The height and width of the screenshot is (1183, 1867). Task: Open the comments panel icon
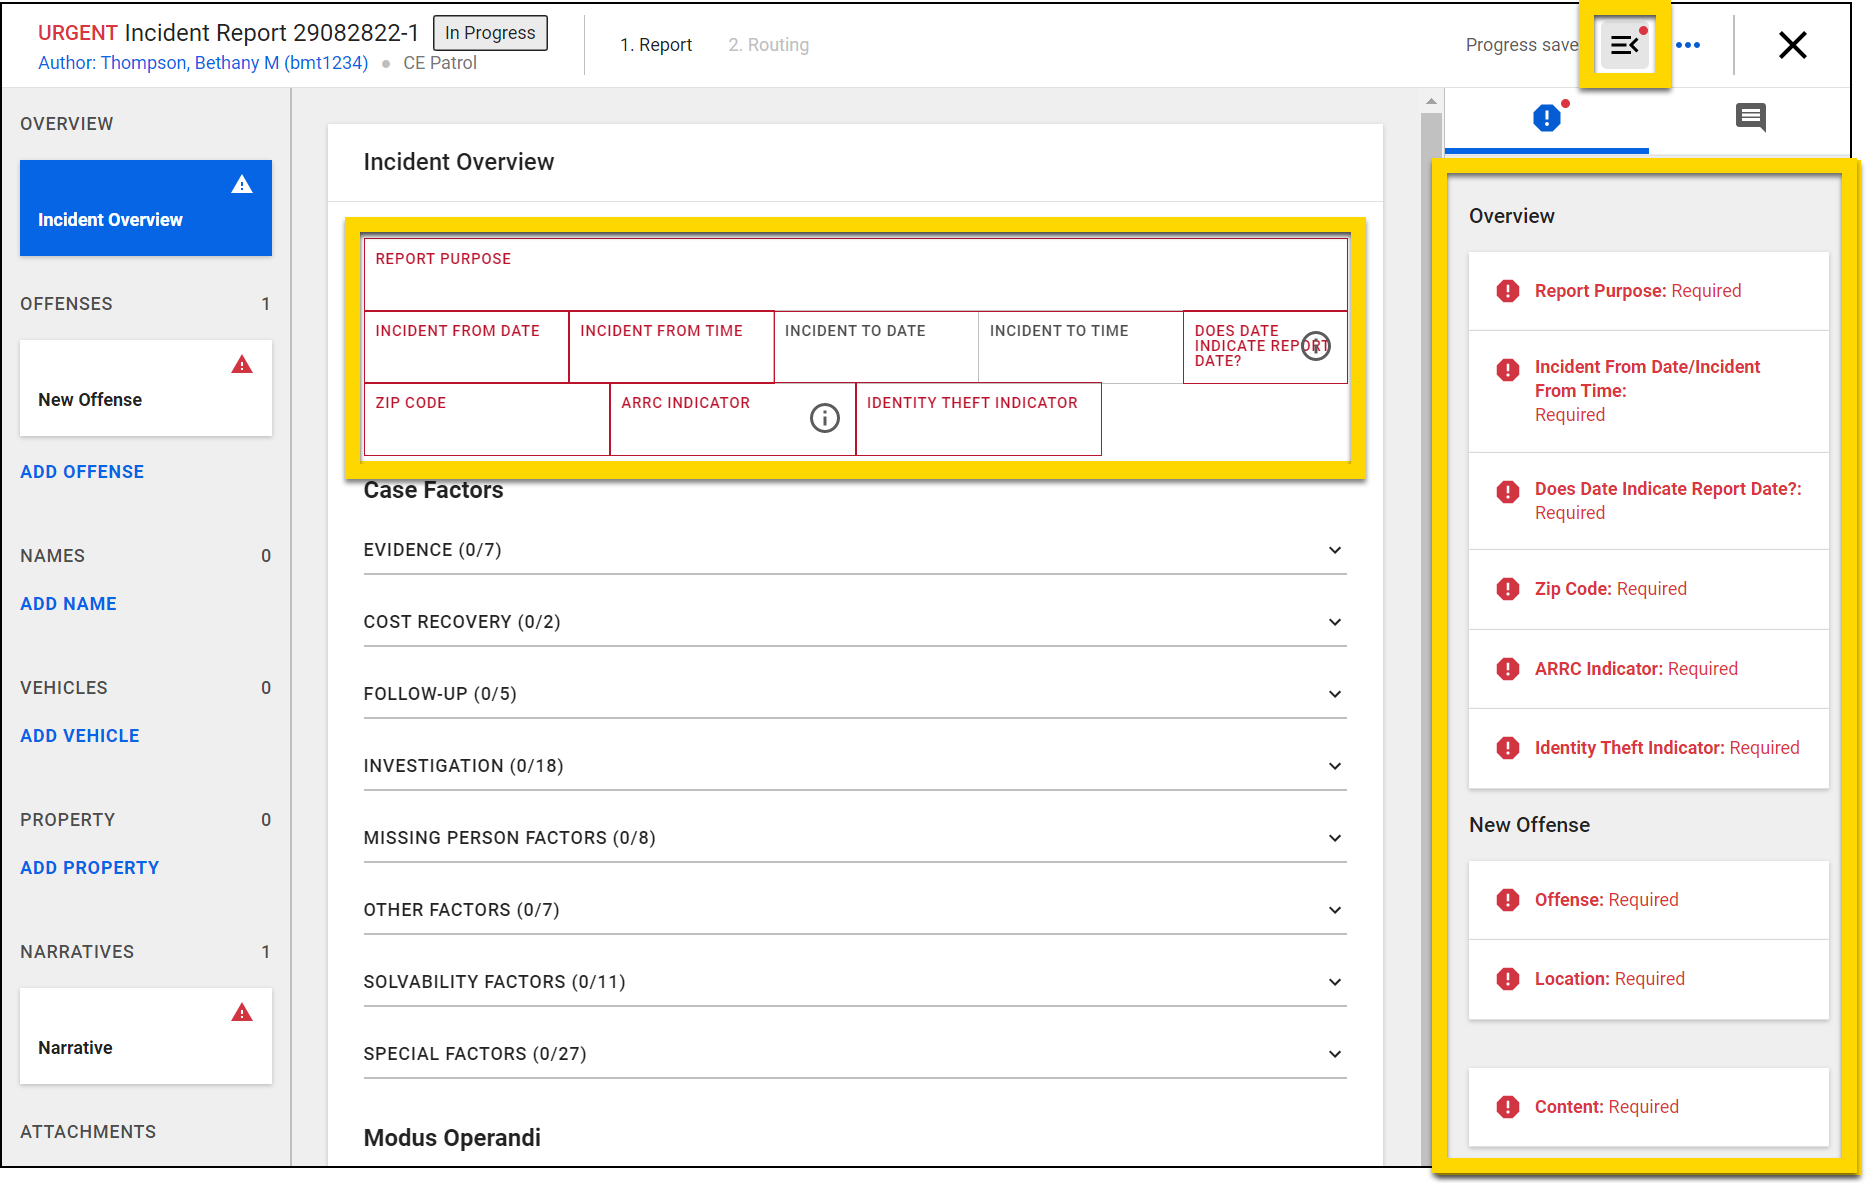point(1751,117)
